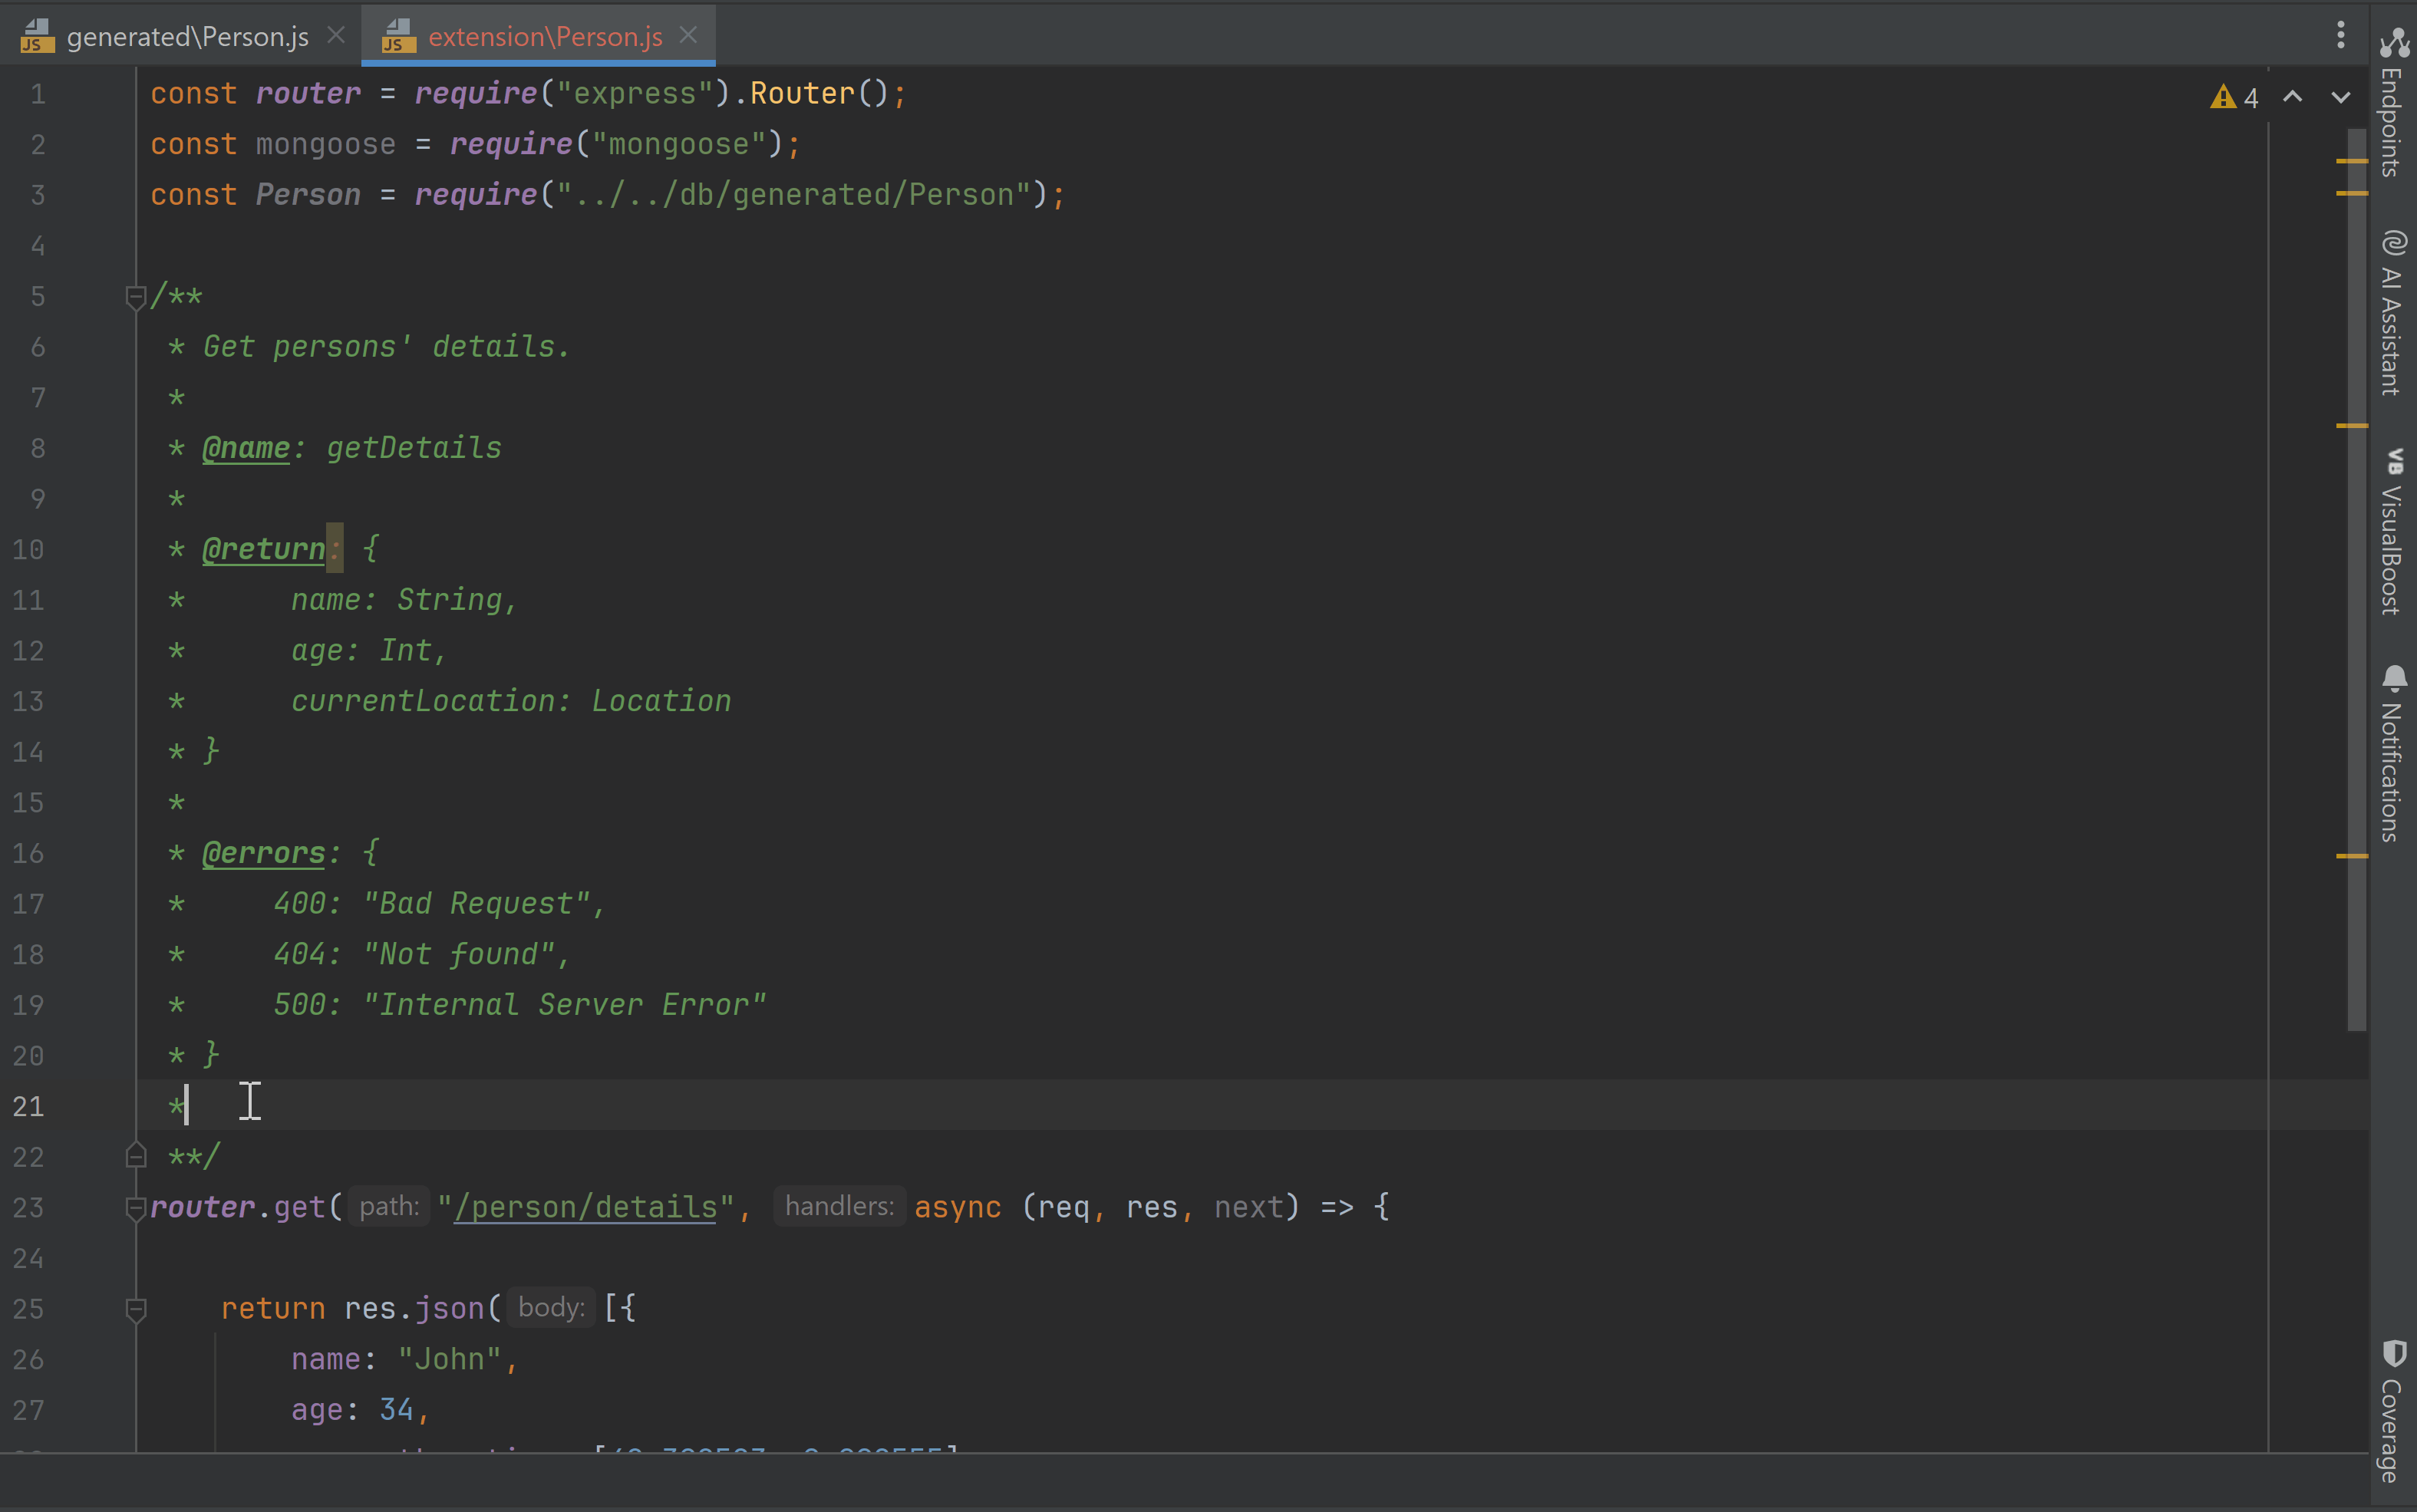Image resolution: width=2417 pixels, height=1512 pixels.
Task: Open the AI Assistant panel
Action: tap(2393, 312)
